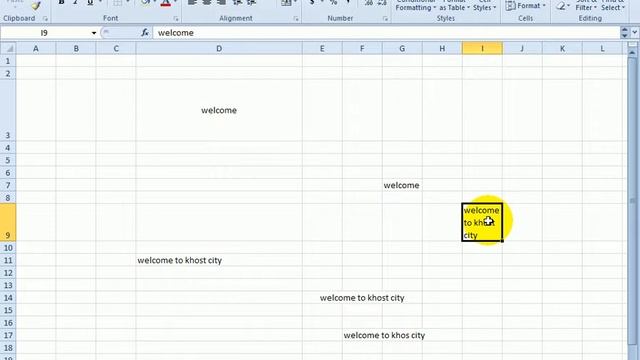Toggle Bold formatting

pyautogui.click(x=61, y=2)
